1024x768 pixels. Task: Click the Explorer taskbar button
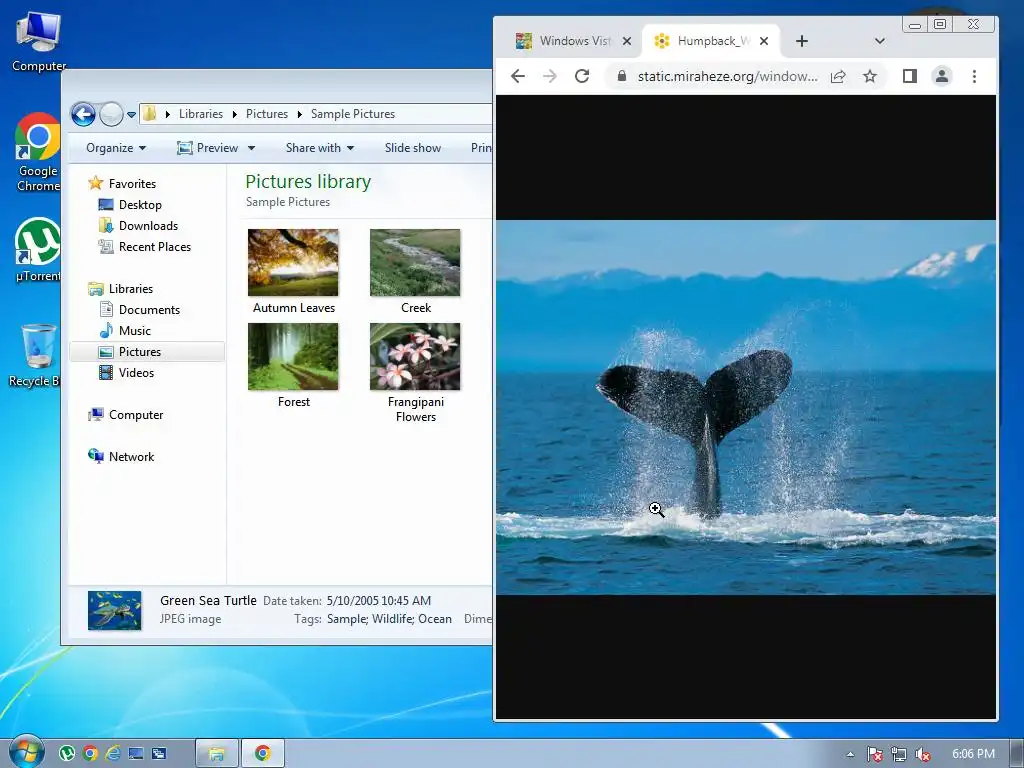pos(217,754)
